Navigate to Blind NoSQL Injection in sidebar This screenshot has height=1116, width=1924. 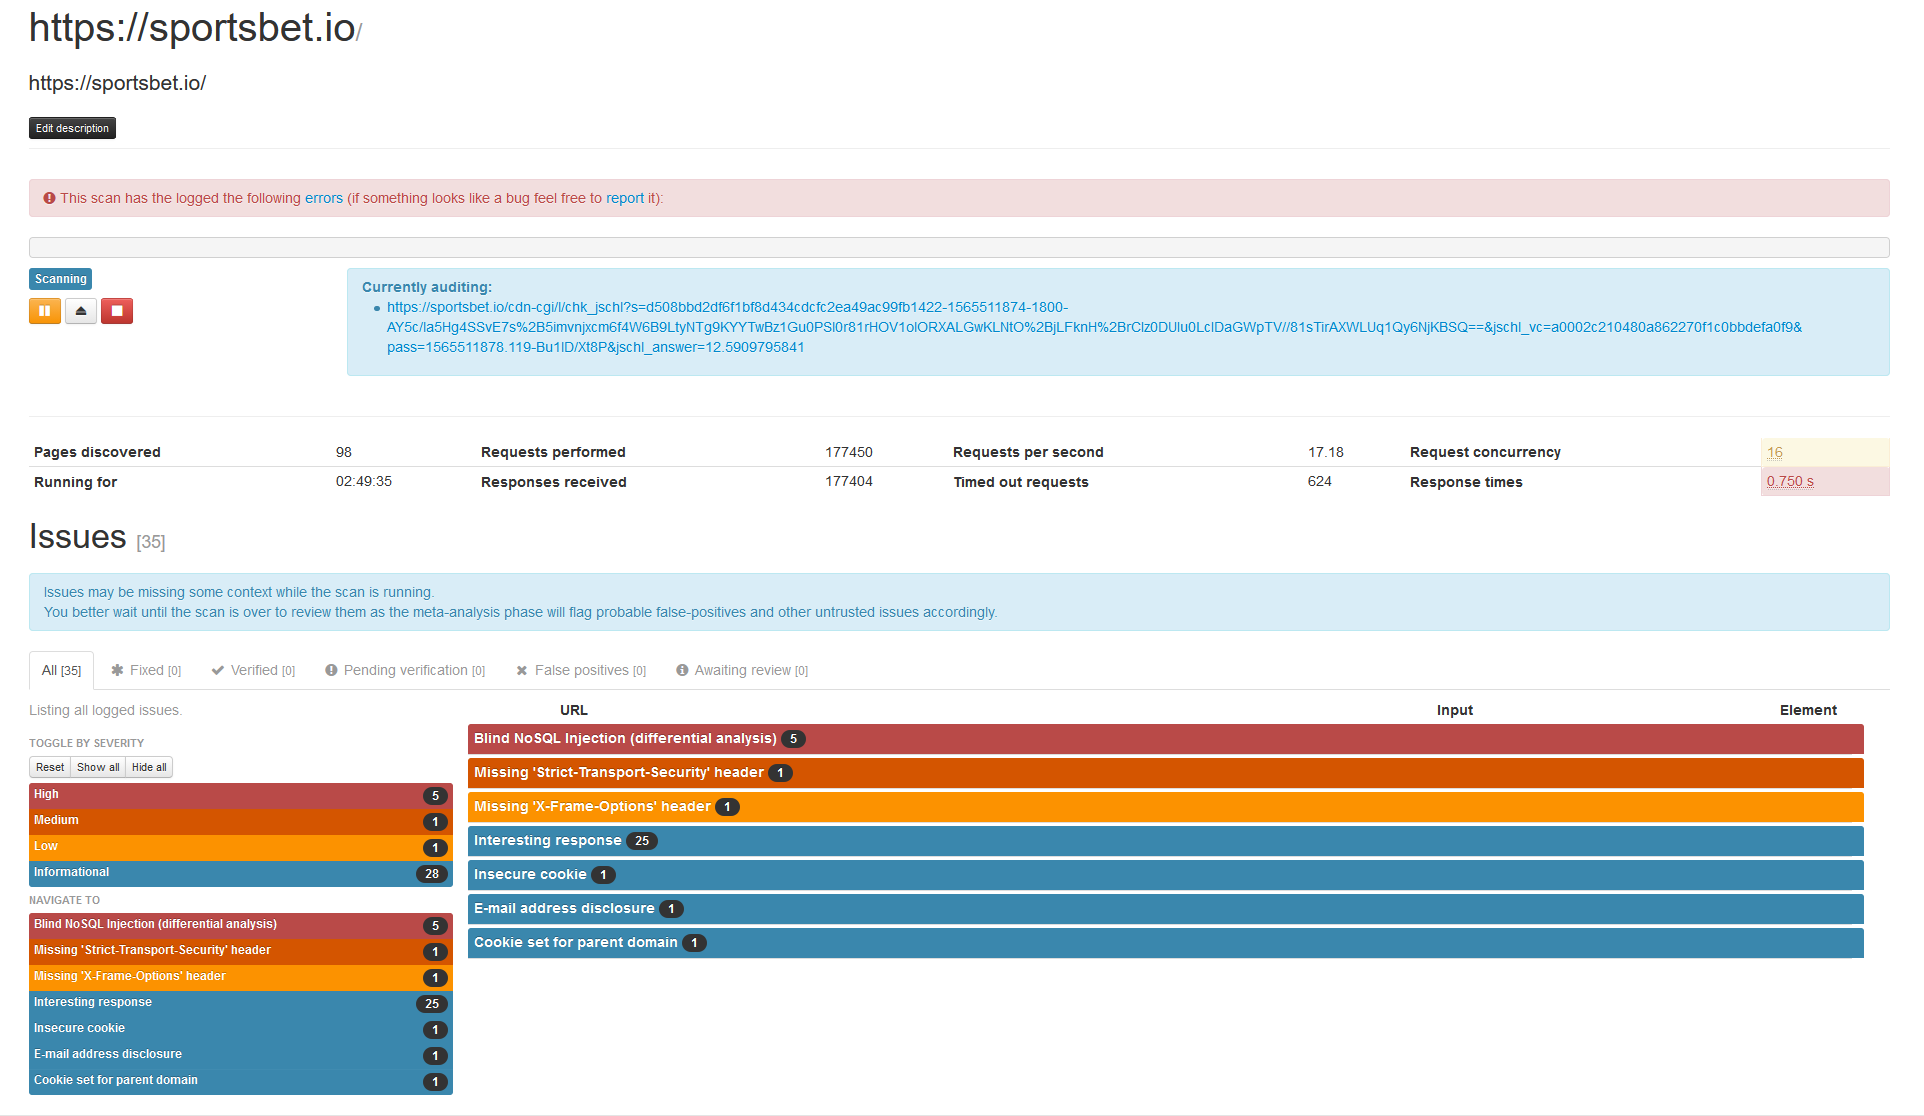click(x=241, y=926)
